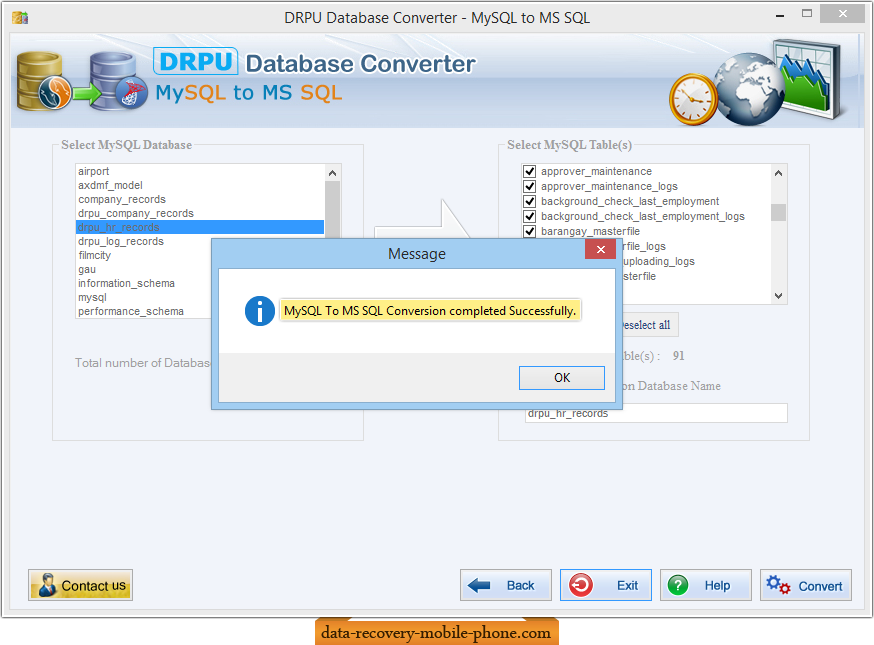Open Help with the question mark button

[x=704, y=586]
